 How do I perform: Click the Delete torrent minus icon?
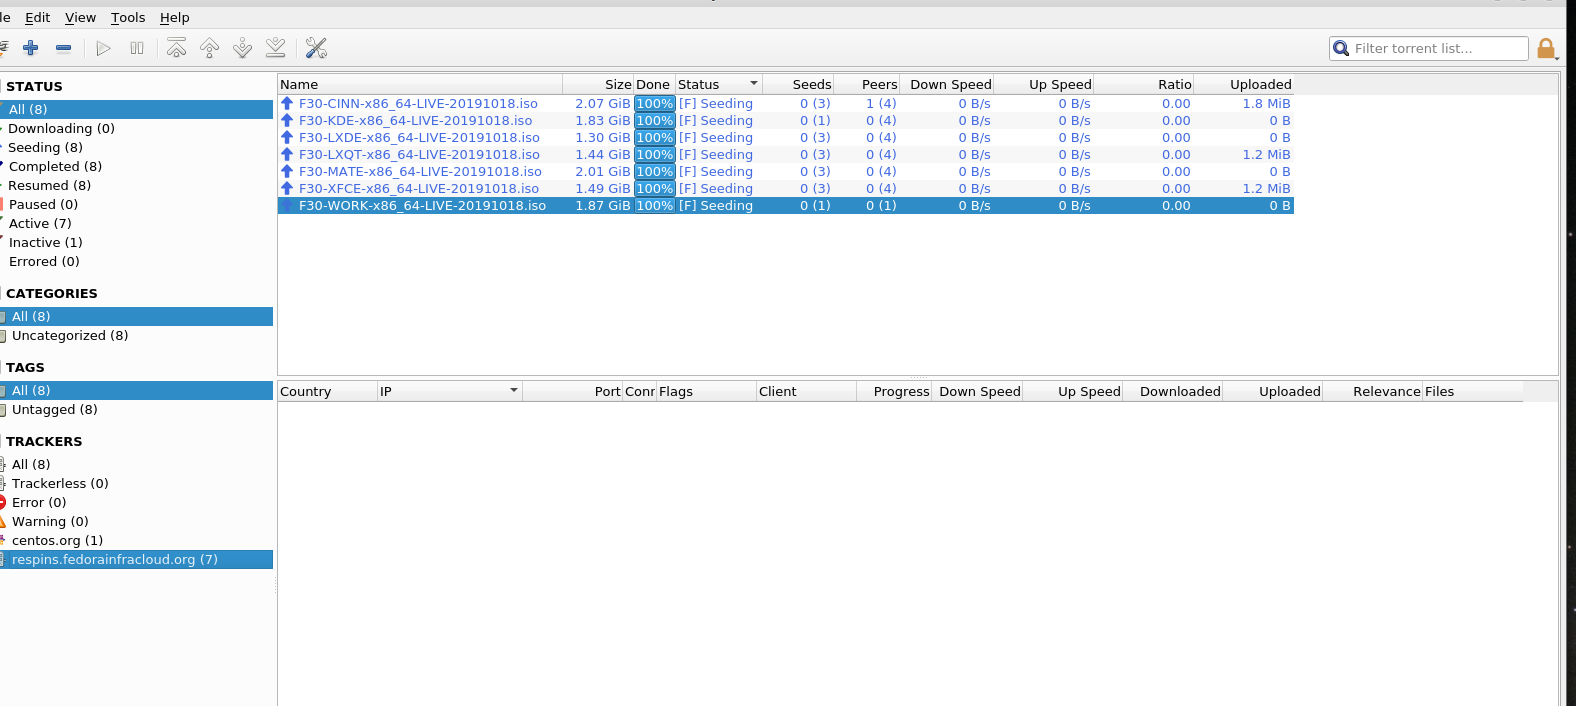(64, 48)
